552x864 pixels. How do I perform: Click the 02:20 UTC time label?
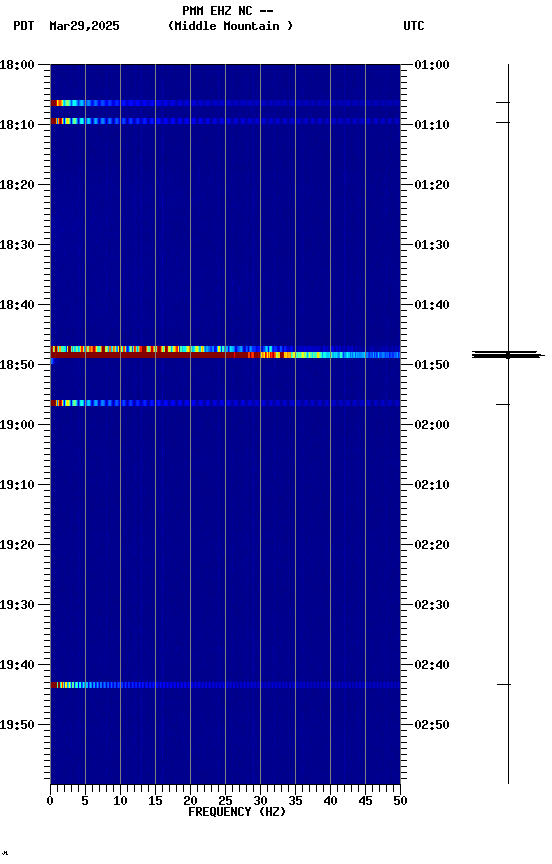tap(432, 545)
